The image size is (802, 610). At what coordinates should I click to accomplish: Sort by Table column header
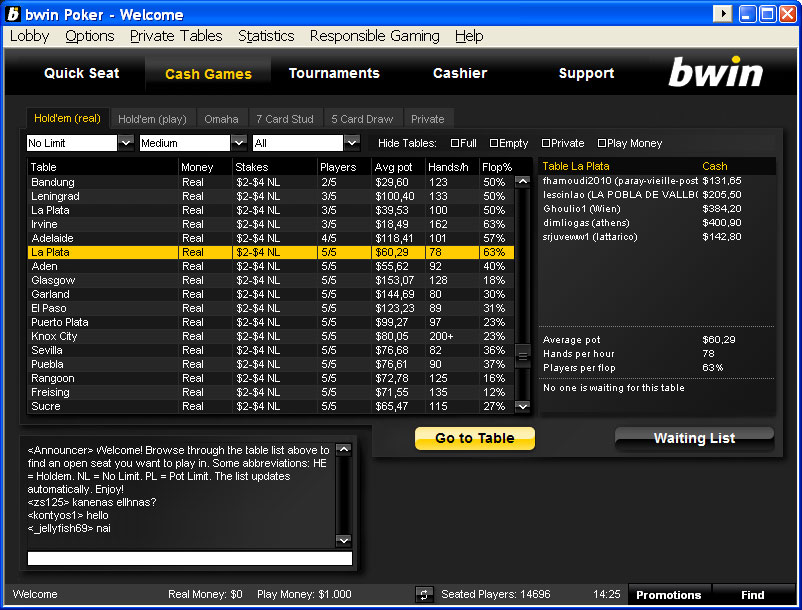tap(102, 167)
